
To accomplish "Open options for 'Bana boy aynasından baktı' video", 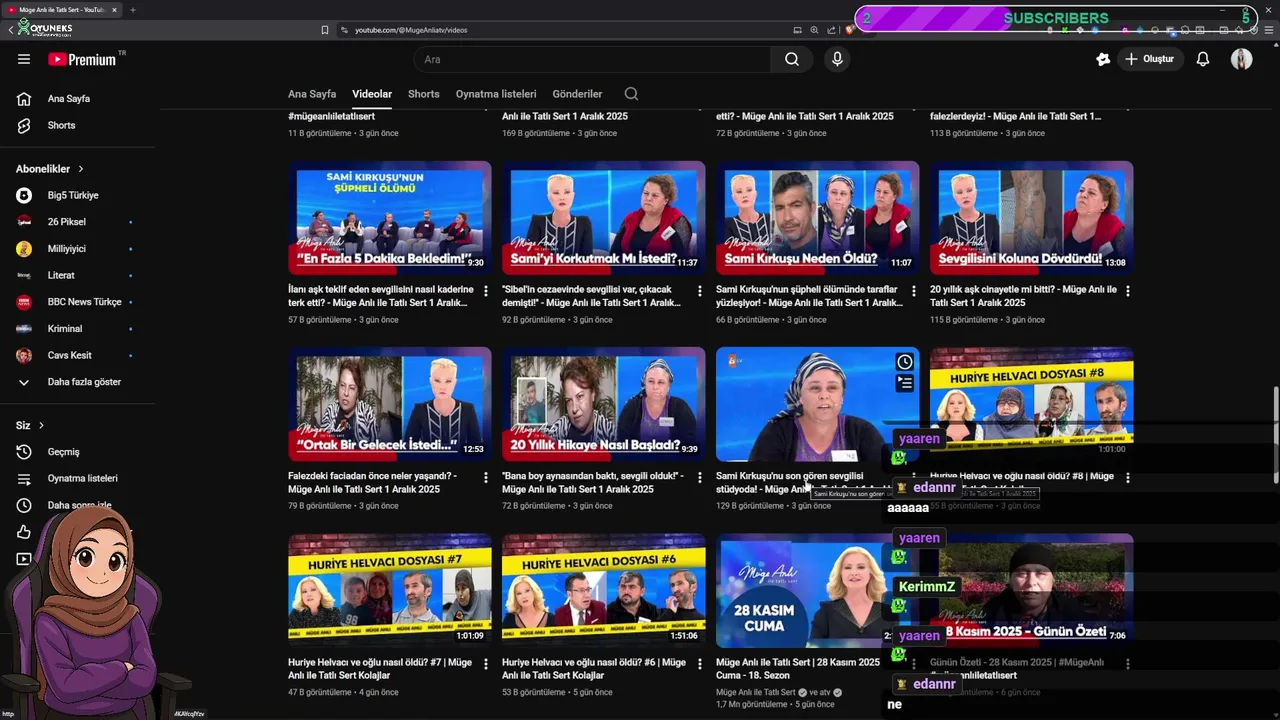I will [x=700, y=477].
